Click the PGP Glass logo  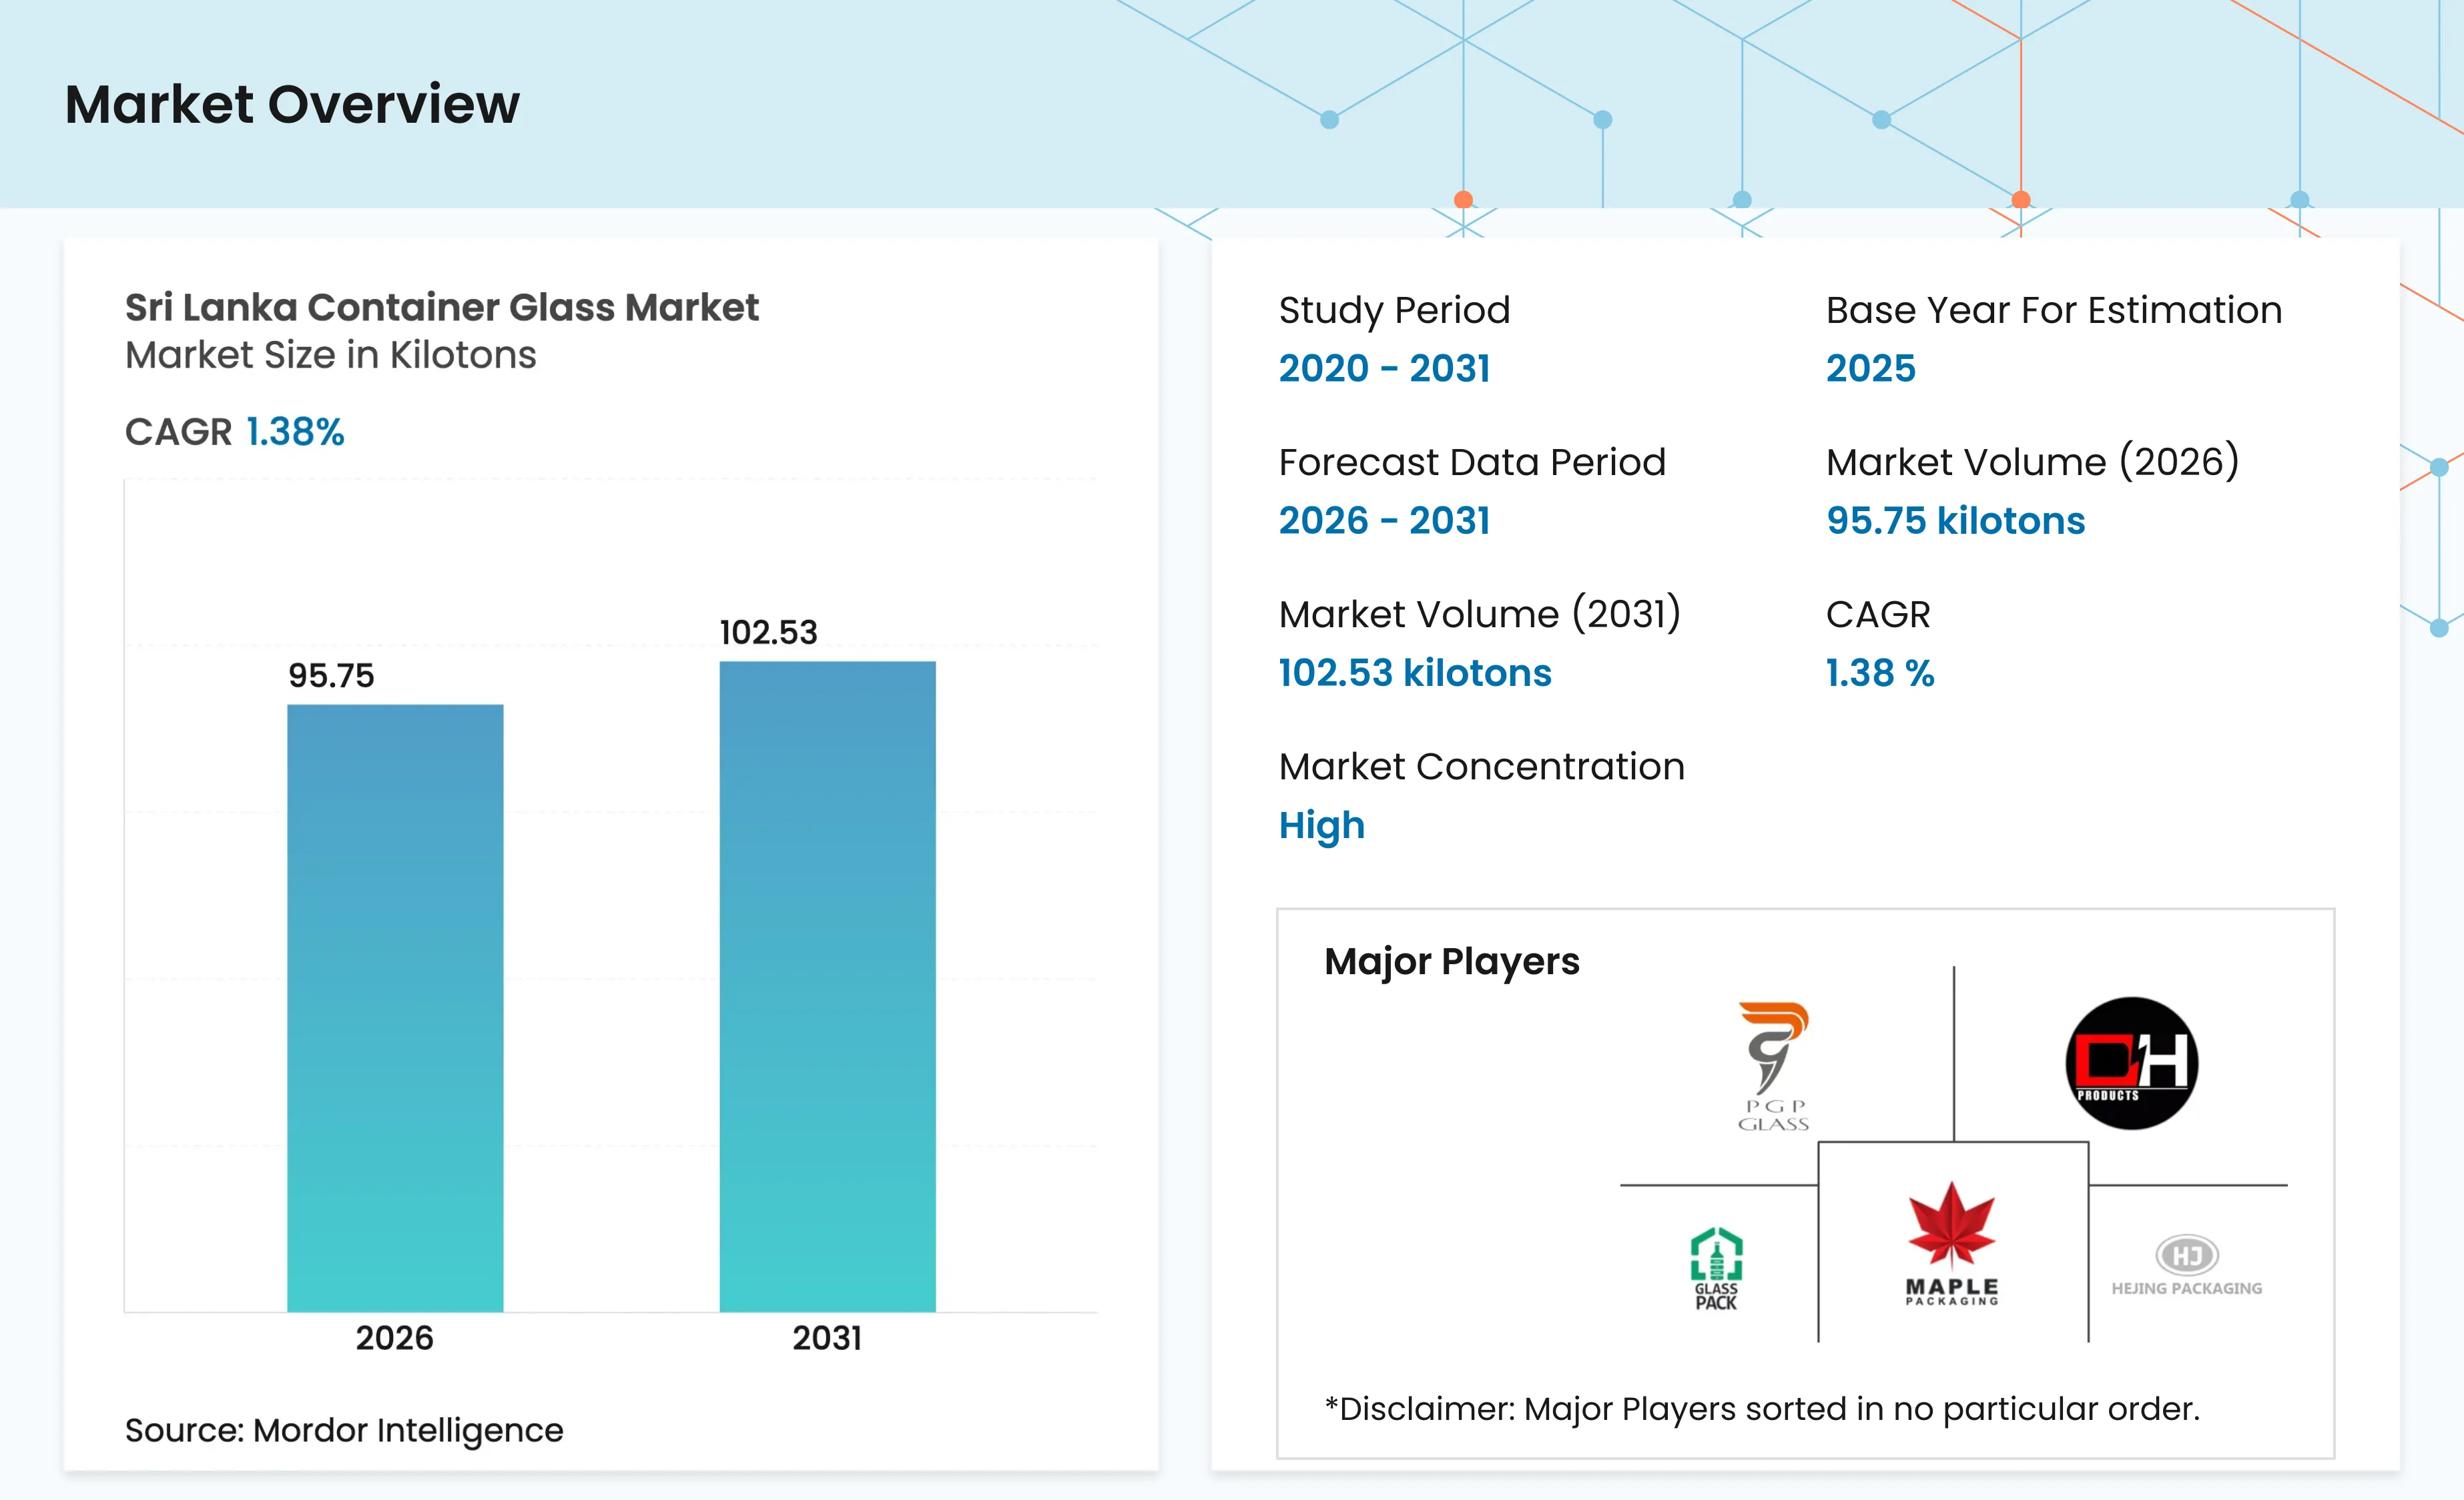(x=1773, y=1066)
